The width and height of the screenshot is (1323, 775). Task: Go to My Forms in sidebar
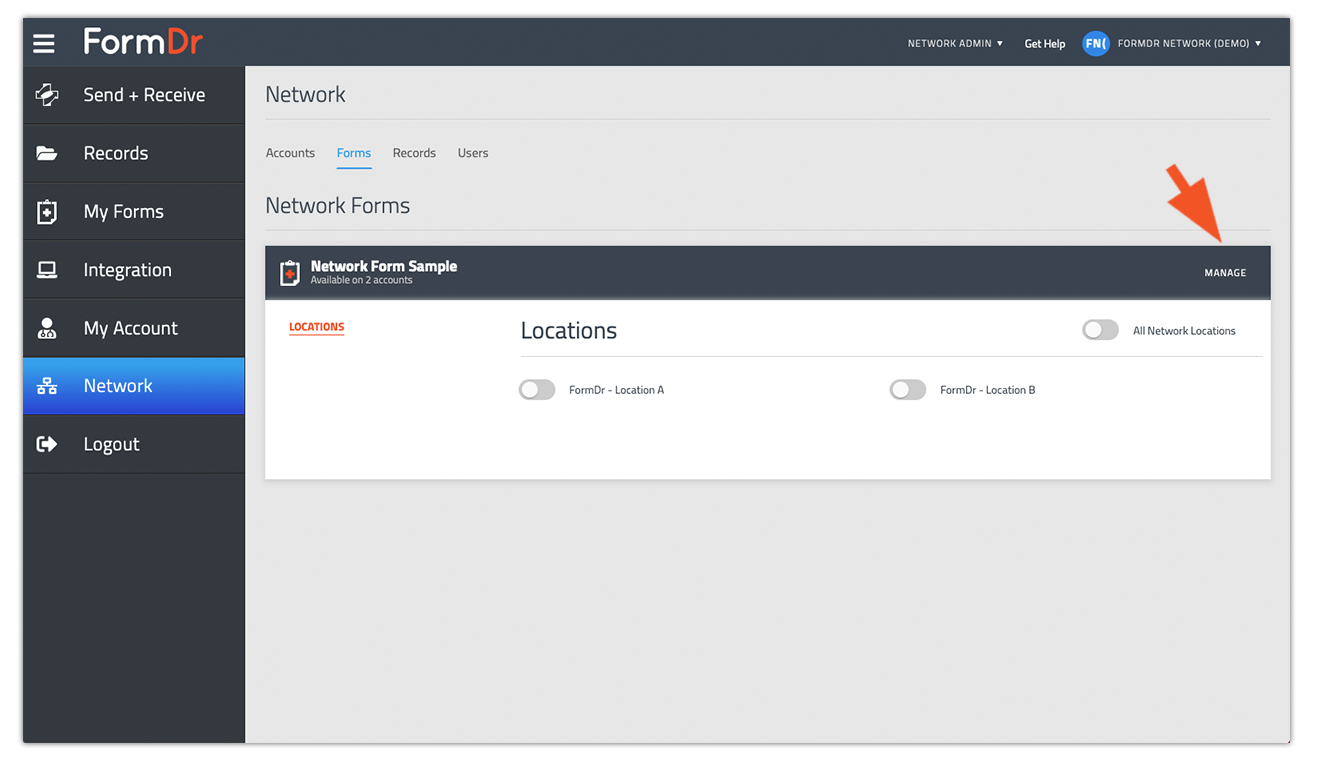click(x=134, y=211)
